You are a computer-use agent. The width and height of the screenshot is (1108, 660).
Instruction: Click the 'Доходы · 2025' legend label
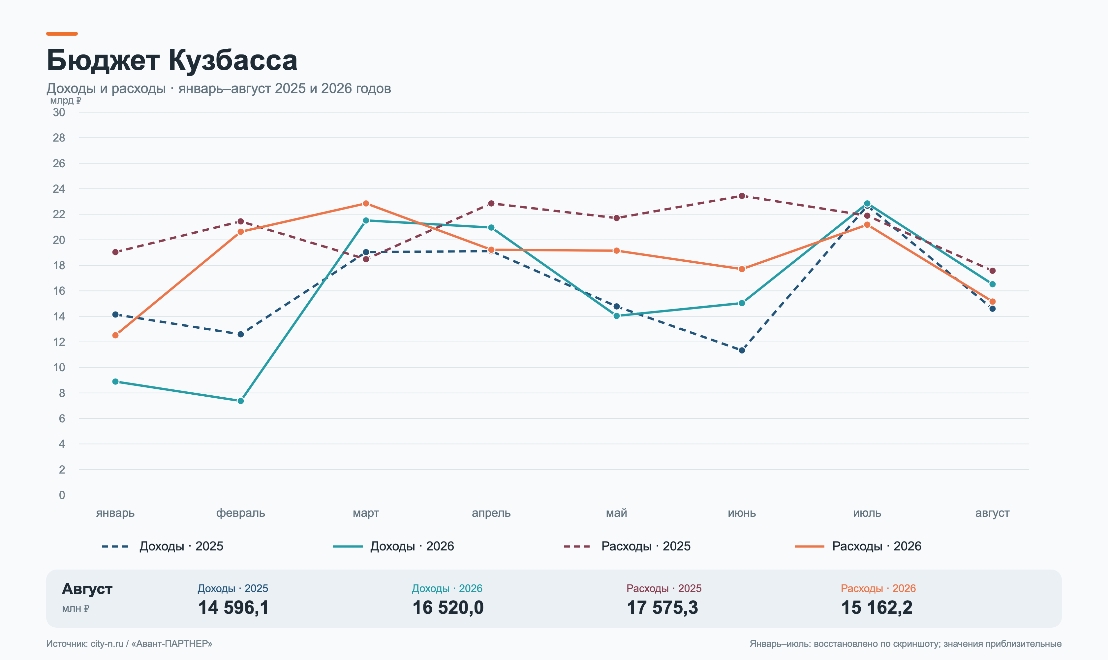coord(181,546)
